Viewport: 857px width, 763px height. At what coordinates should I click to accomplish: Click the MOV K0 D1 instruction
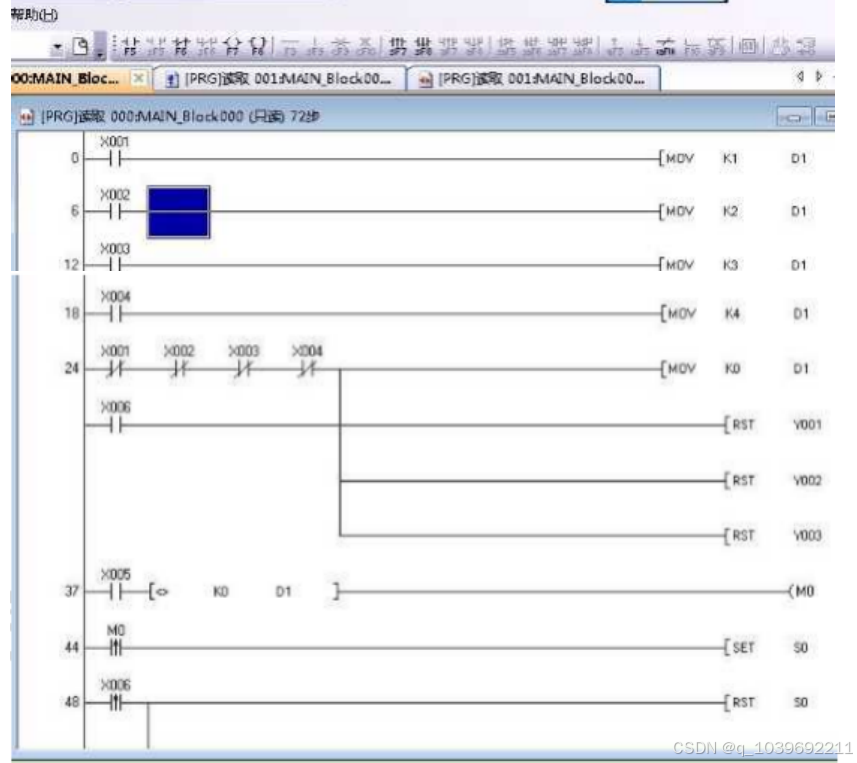tap(735, 368)
